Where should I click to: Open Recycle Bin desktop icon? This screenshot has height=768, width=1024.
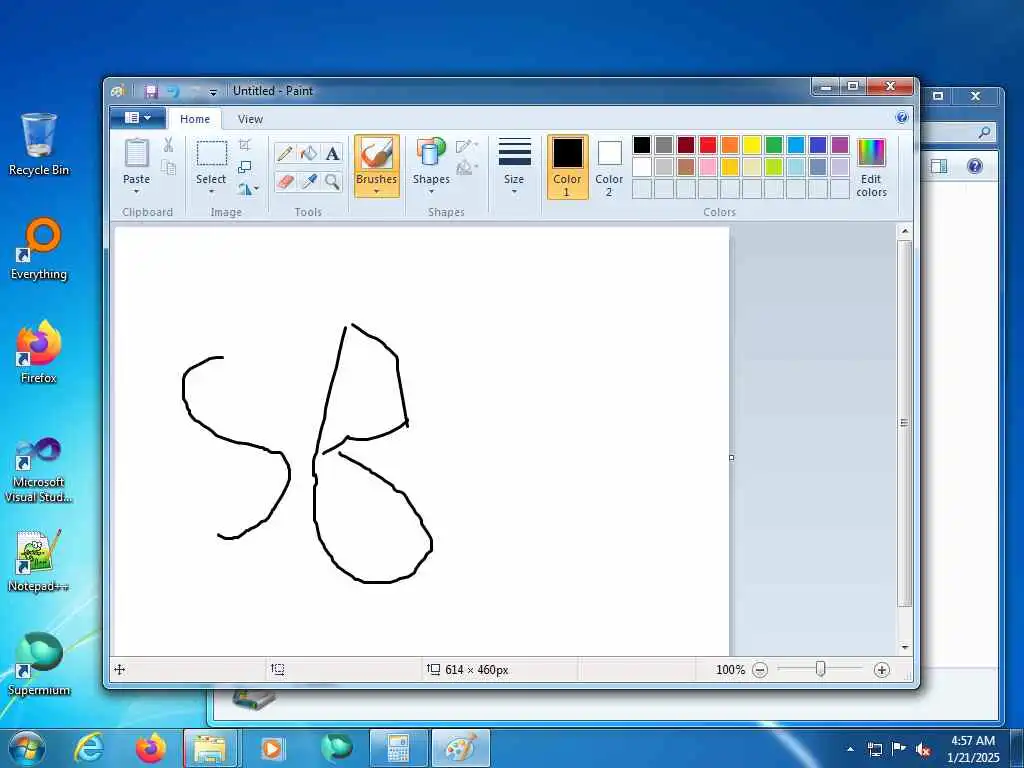pyautogui.click(x=39, y=145)
